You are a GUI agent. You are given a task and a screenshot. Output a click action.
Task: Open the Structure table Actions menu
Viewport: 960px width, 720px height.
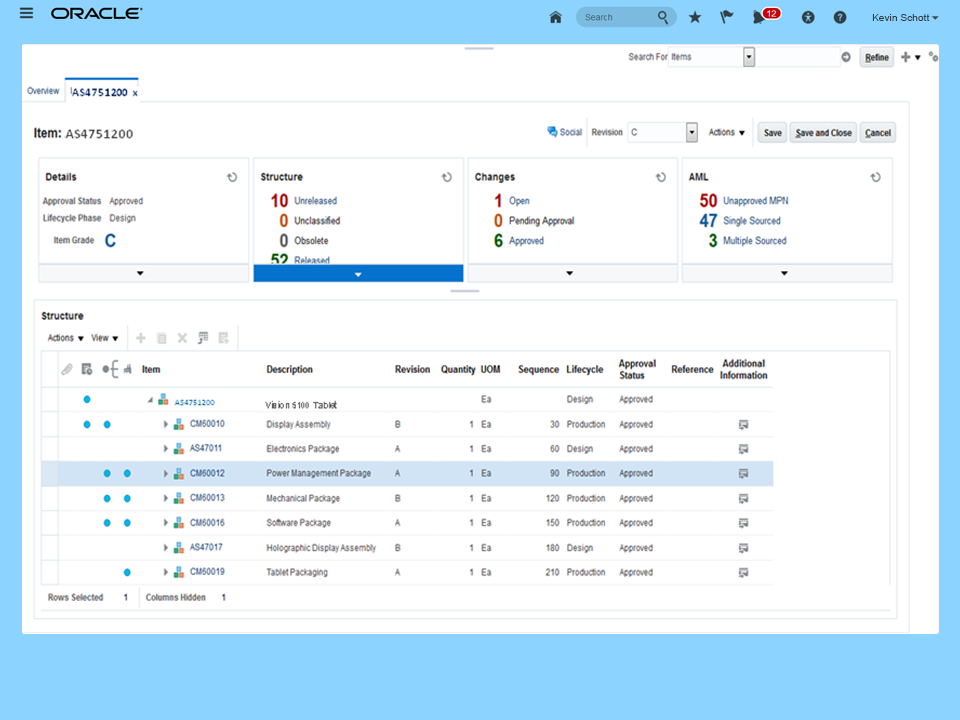[66, 338]
